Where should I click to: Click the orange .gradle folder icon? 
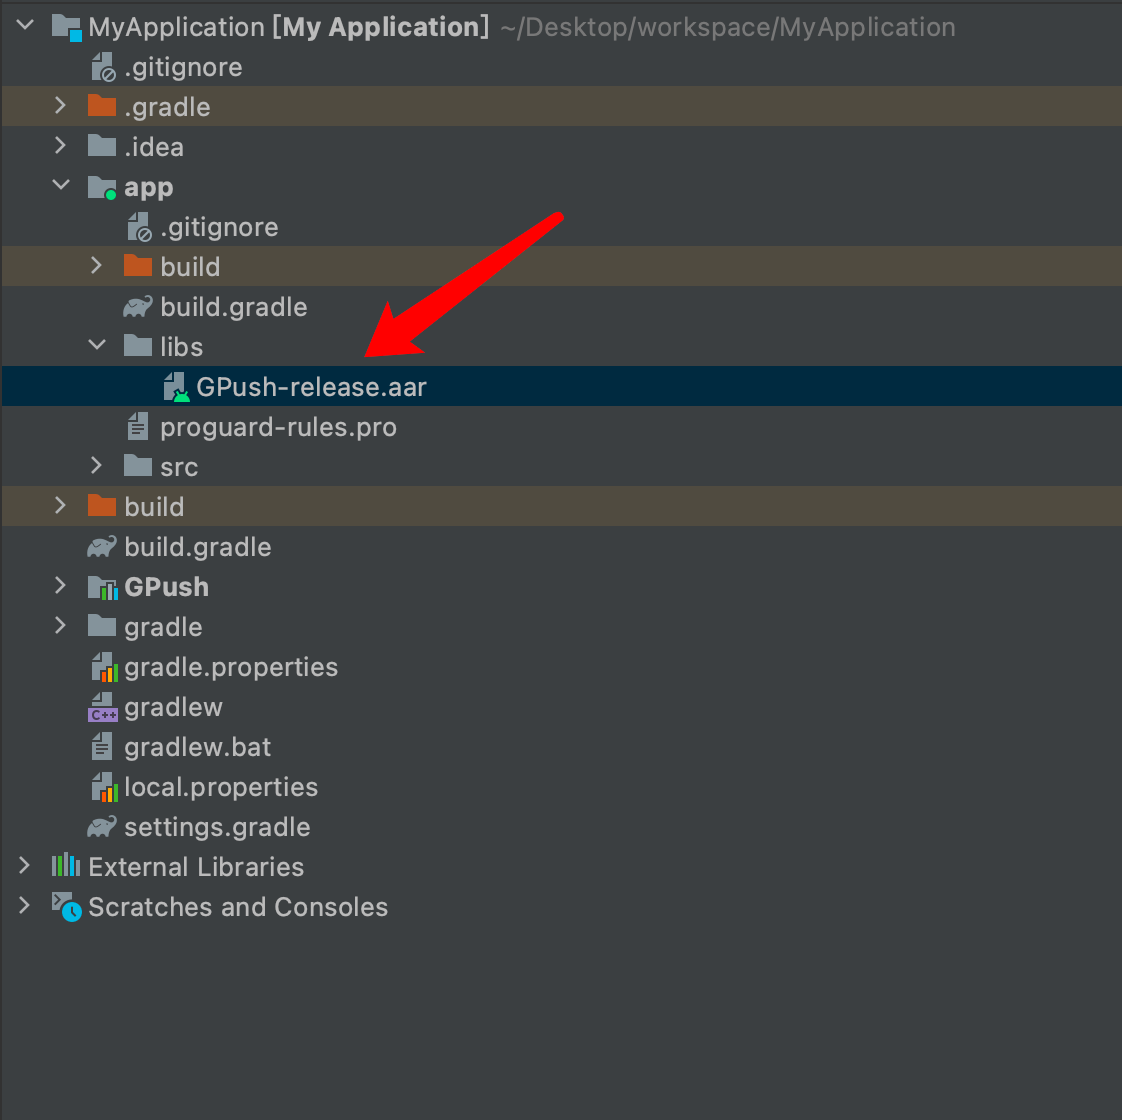pos(102,106)
